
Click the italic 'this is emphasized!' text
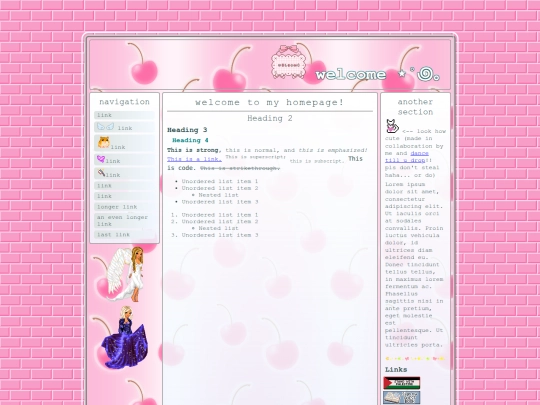coord(333,150)
